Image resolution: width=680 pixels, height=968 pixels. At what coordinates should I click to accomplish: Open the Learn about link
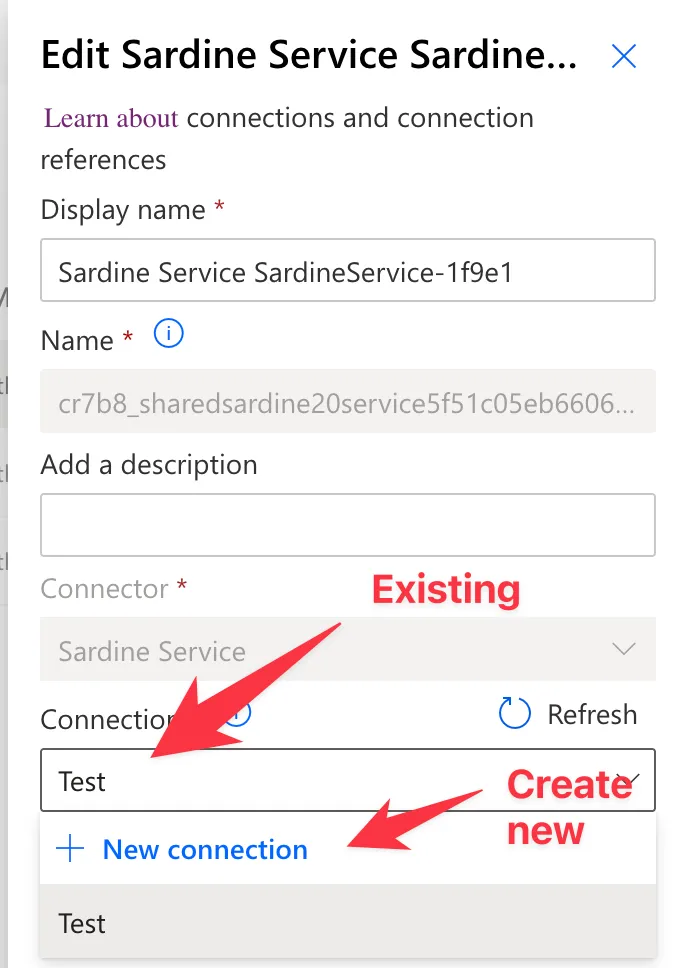click(111, 118)
